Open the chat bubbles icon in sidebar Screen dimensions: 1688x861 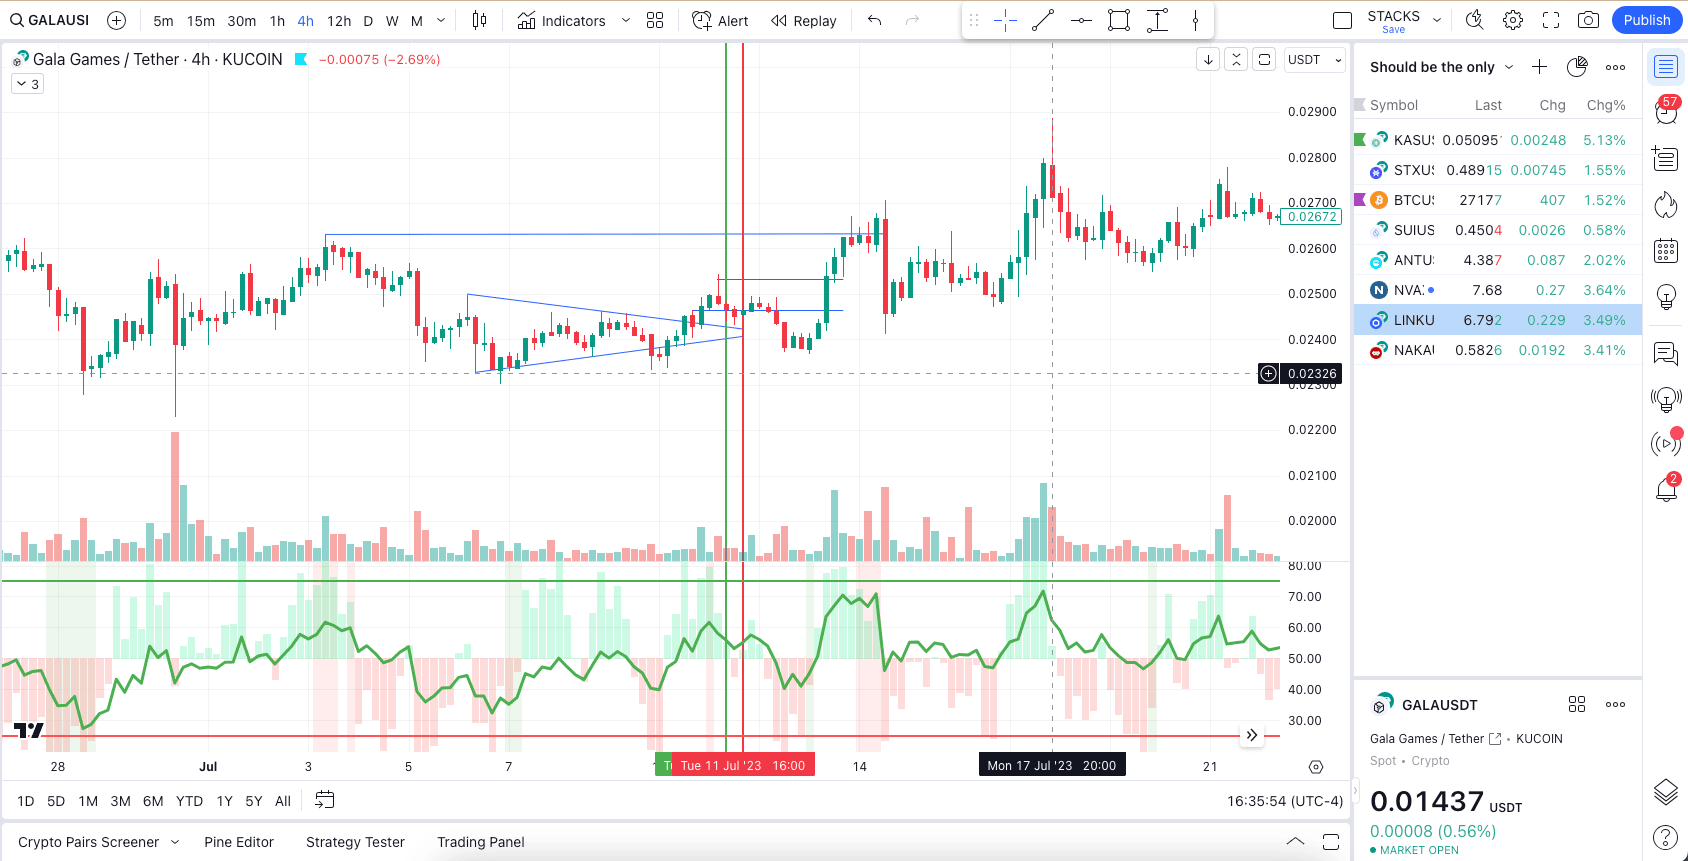pyautogui.click(x=1666, y=354)
